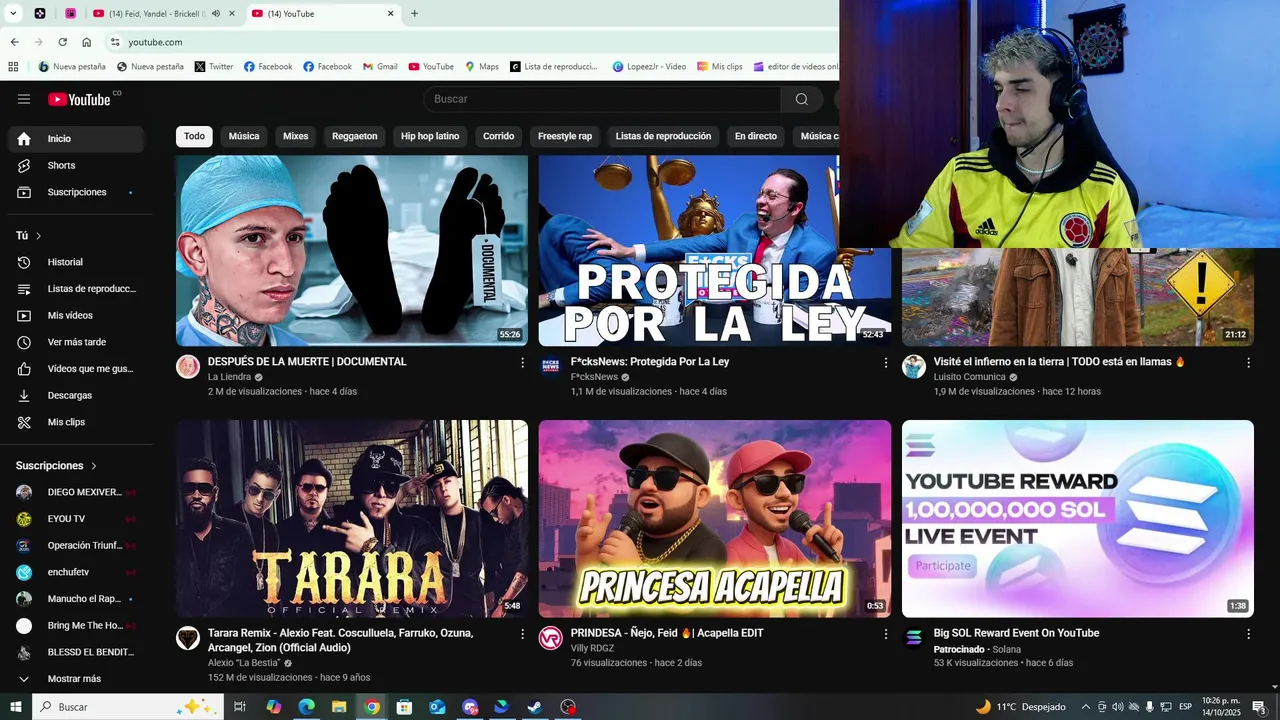
Task: Expand Mostrar más subscriptions
Action: coord(76,679)
